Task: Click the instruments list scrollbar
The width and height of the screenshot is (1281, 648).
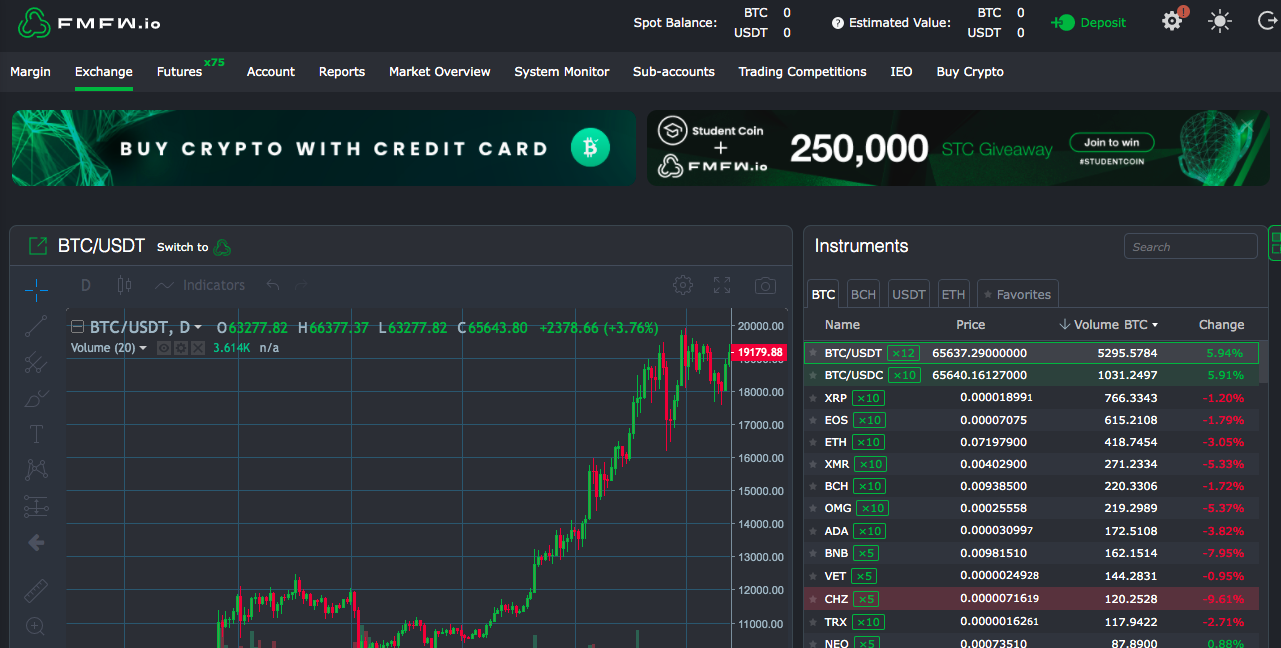Action: (1264, 360)
